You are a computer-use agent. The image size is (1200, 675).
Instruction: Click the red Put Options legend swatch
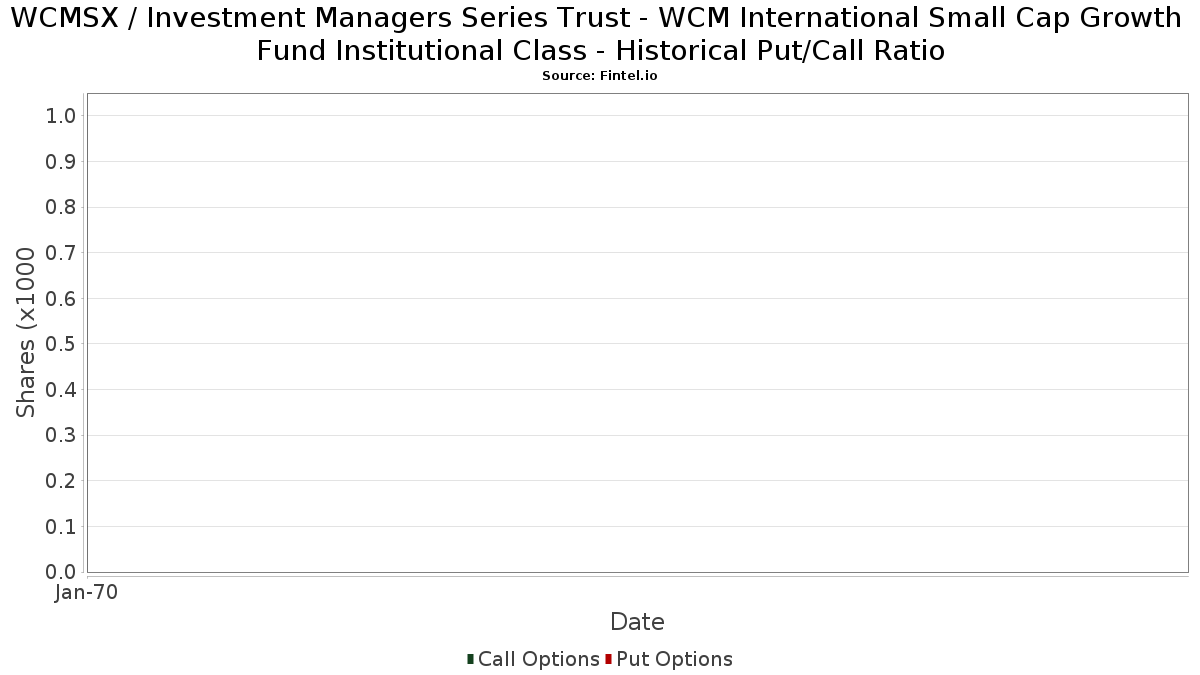(608, 659)
